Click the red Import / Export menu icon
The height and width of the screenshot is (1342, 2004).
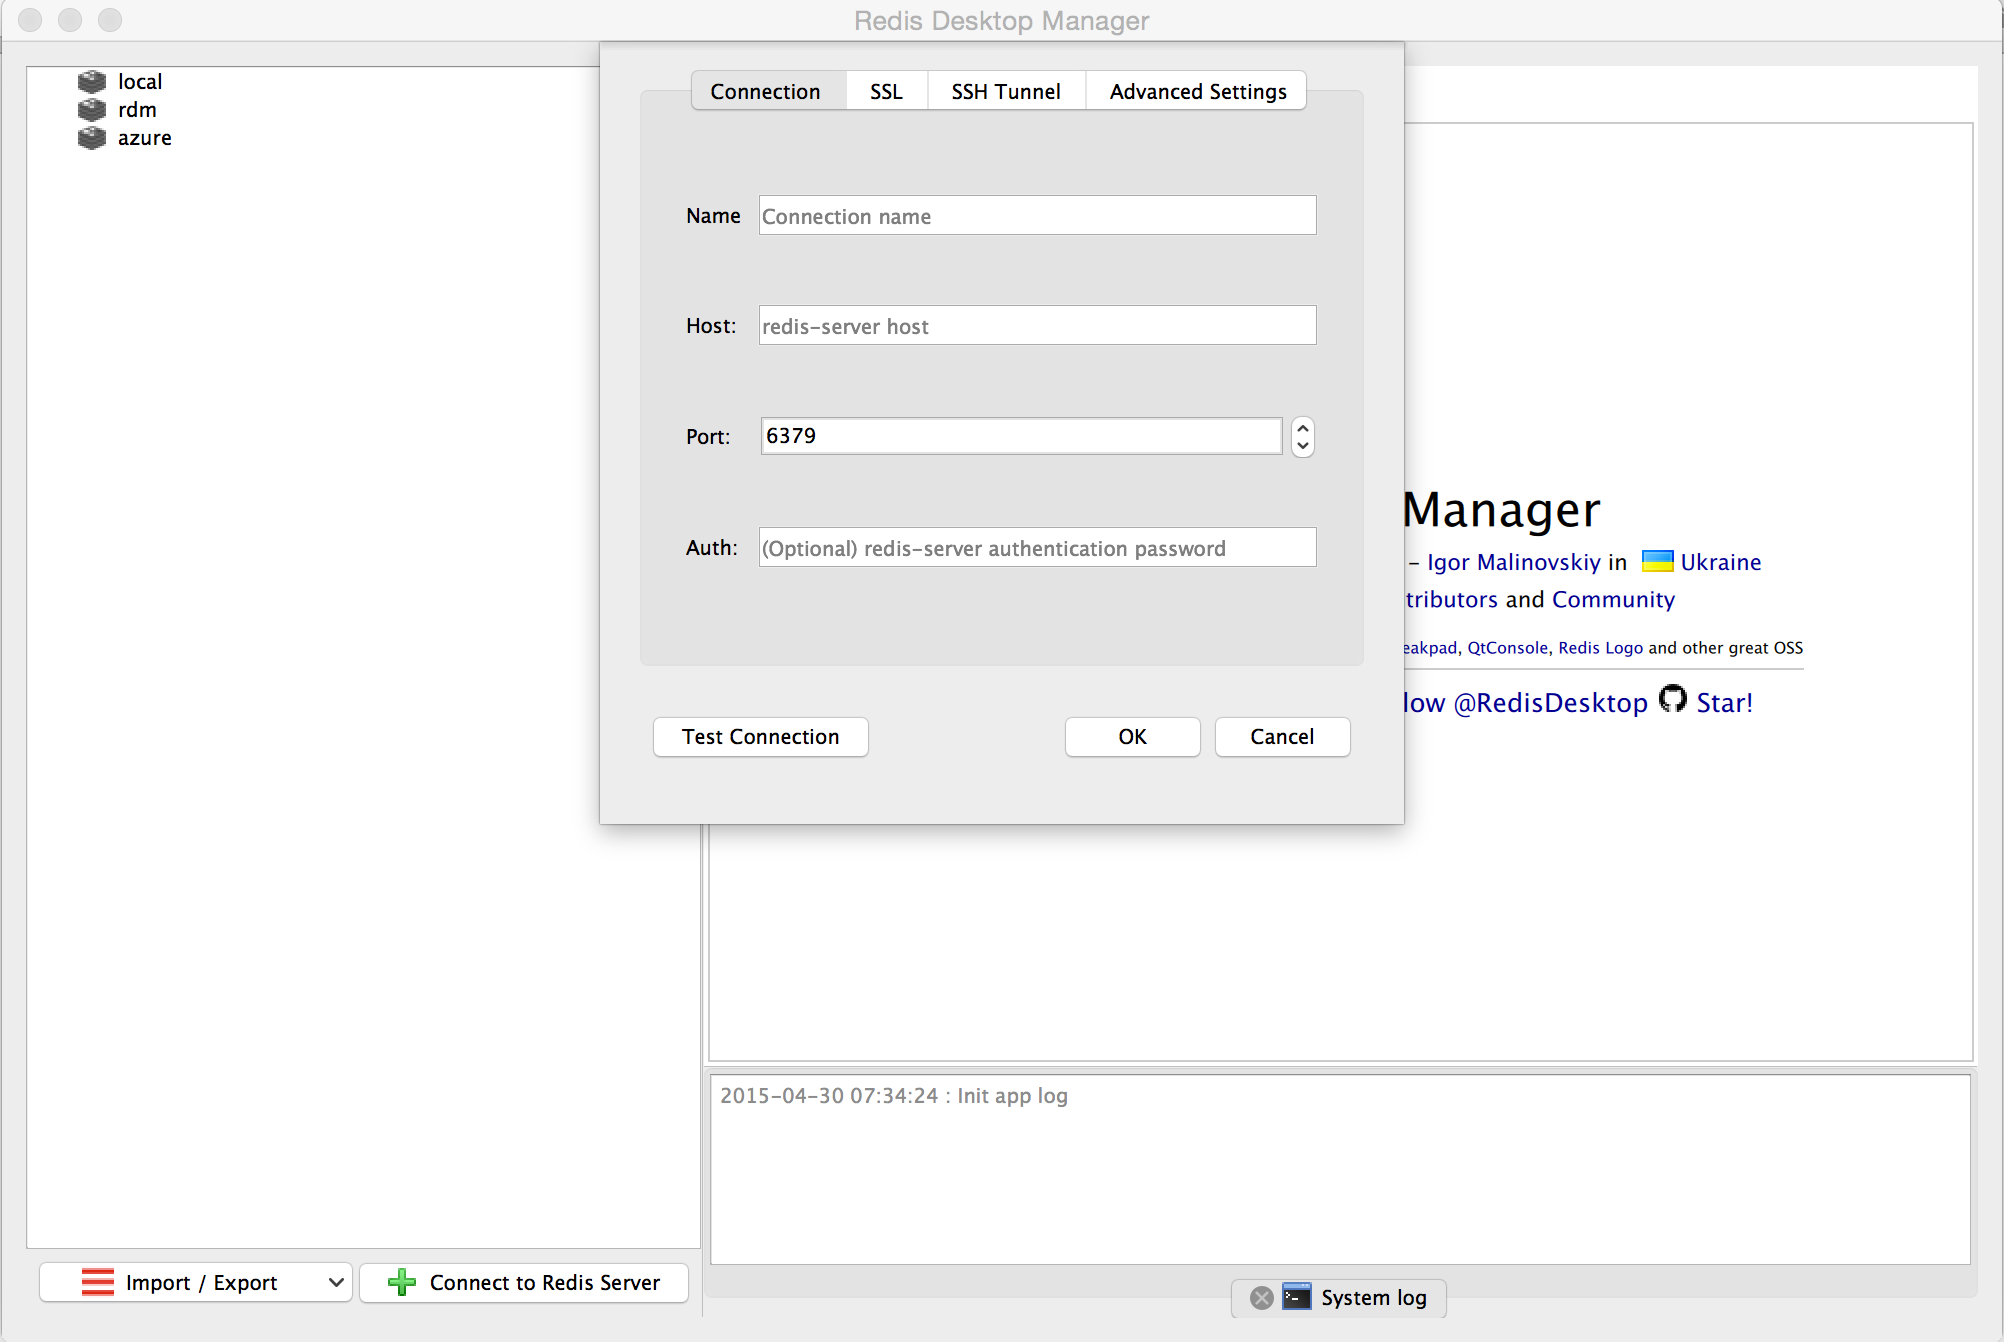(98, 1282)
